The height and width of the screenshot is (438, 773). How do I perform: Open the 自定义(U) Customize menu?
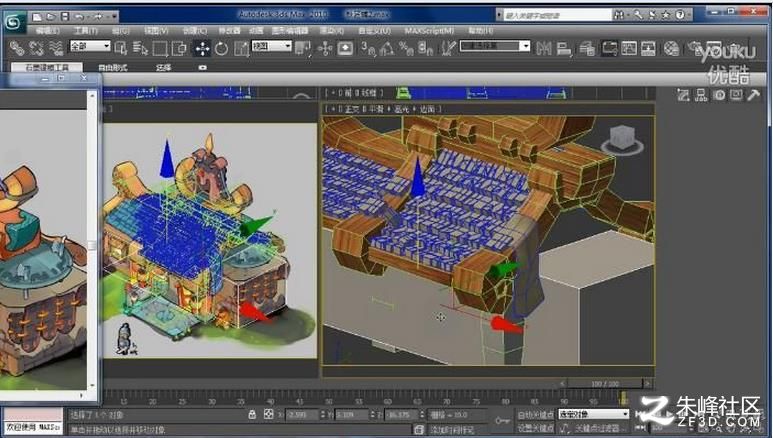tap(374, 31)
